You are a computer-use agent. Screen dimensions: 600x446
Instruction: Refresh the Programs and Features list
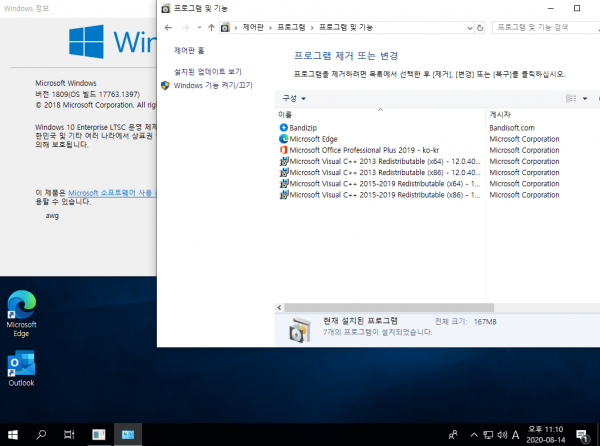click(x=480, y=28)
